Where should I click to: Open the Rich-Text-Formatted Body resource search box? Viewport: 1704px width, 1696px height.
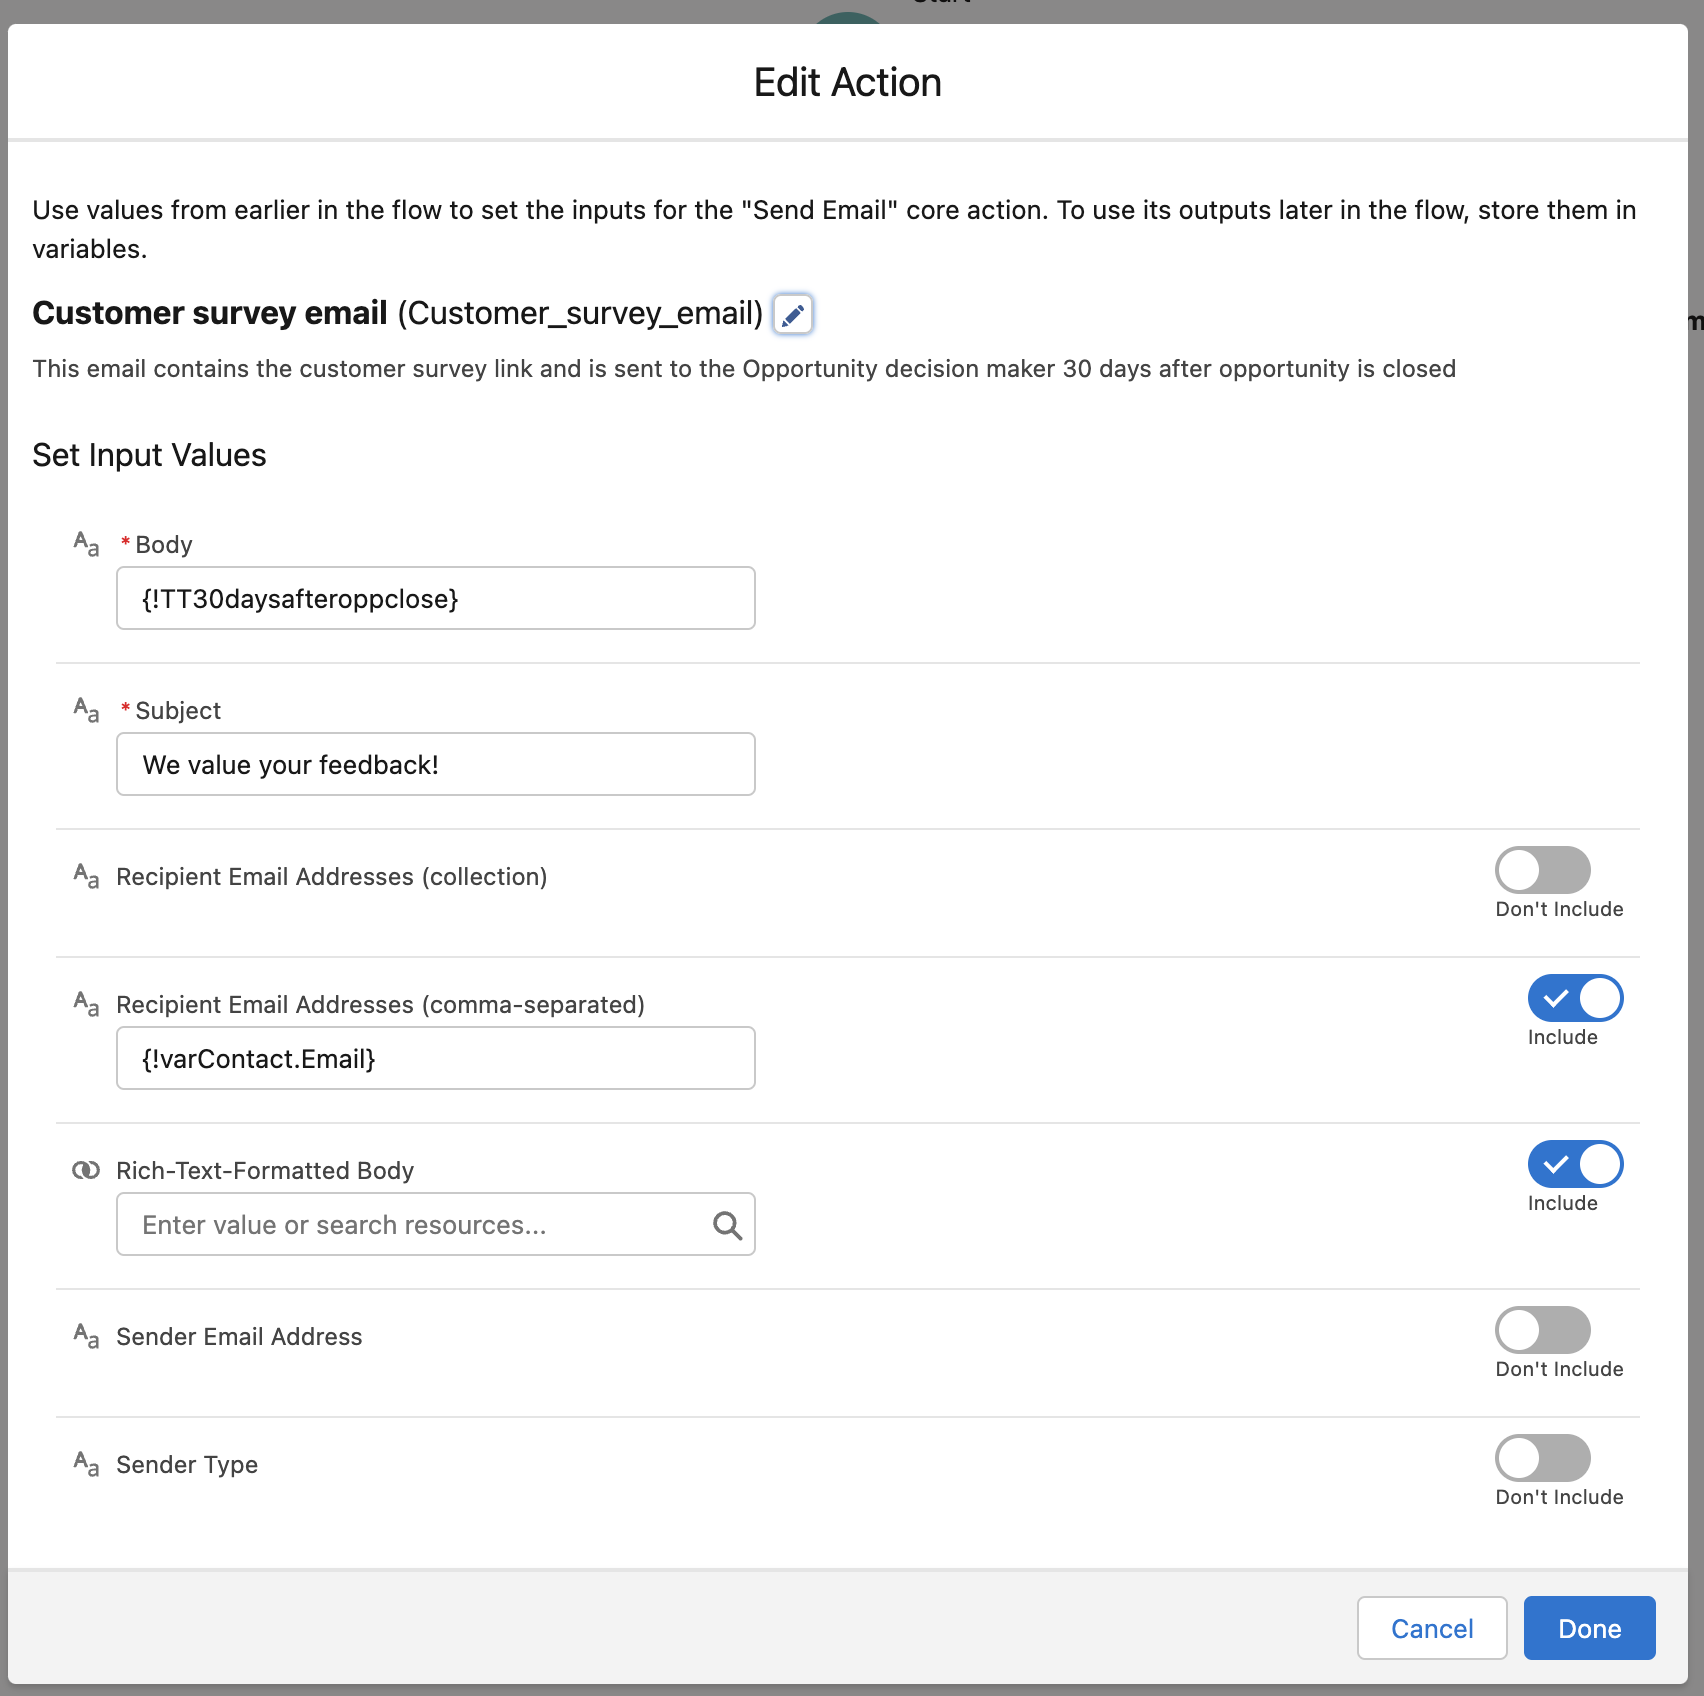(436, 1224)
